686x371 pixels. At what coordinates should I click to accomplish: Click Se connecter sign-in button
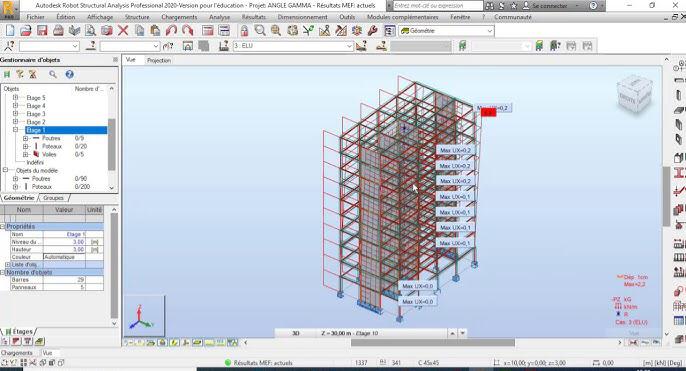550,6
